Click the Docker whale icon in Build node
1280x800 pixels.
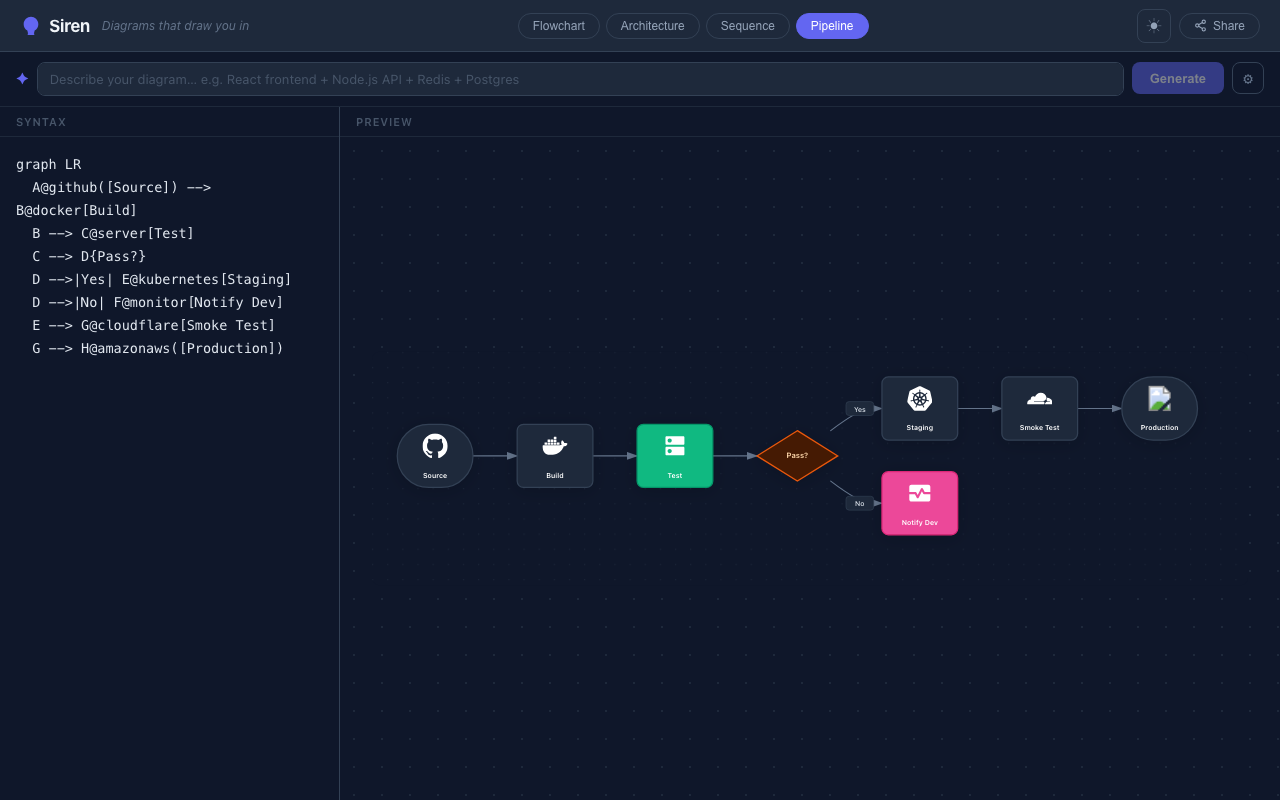coord(555,446)
